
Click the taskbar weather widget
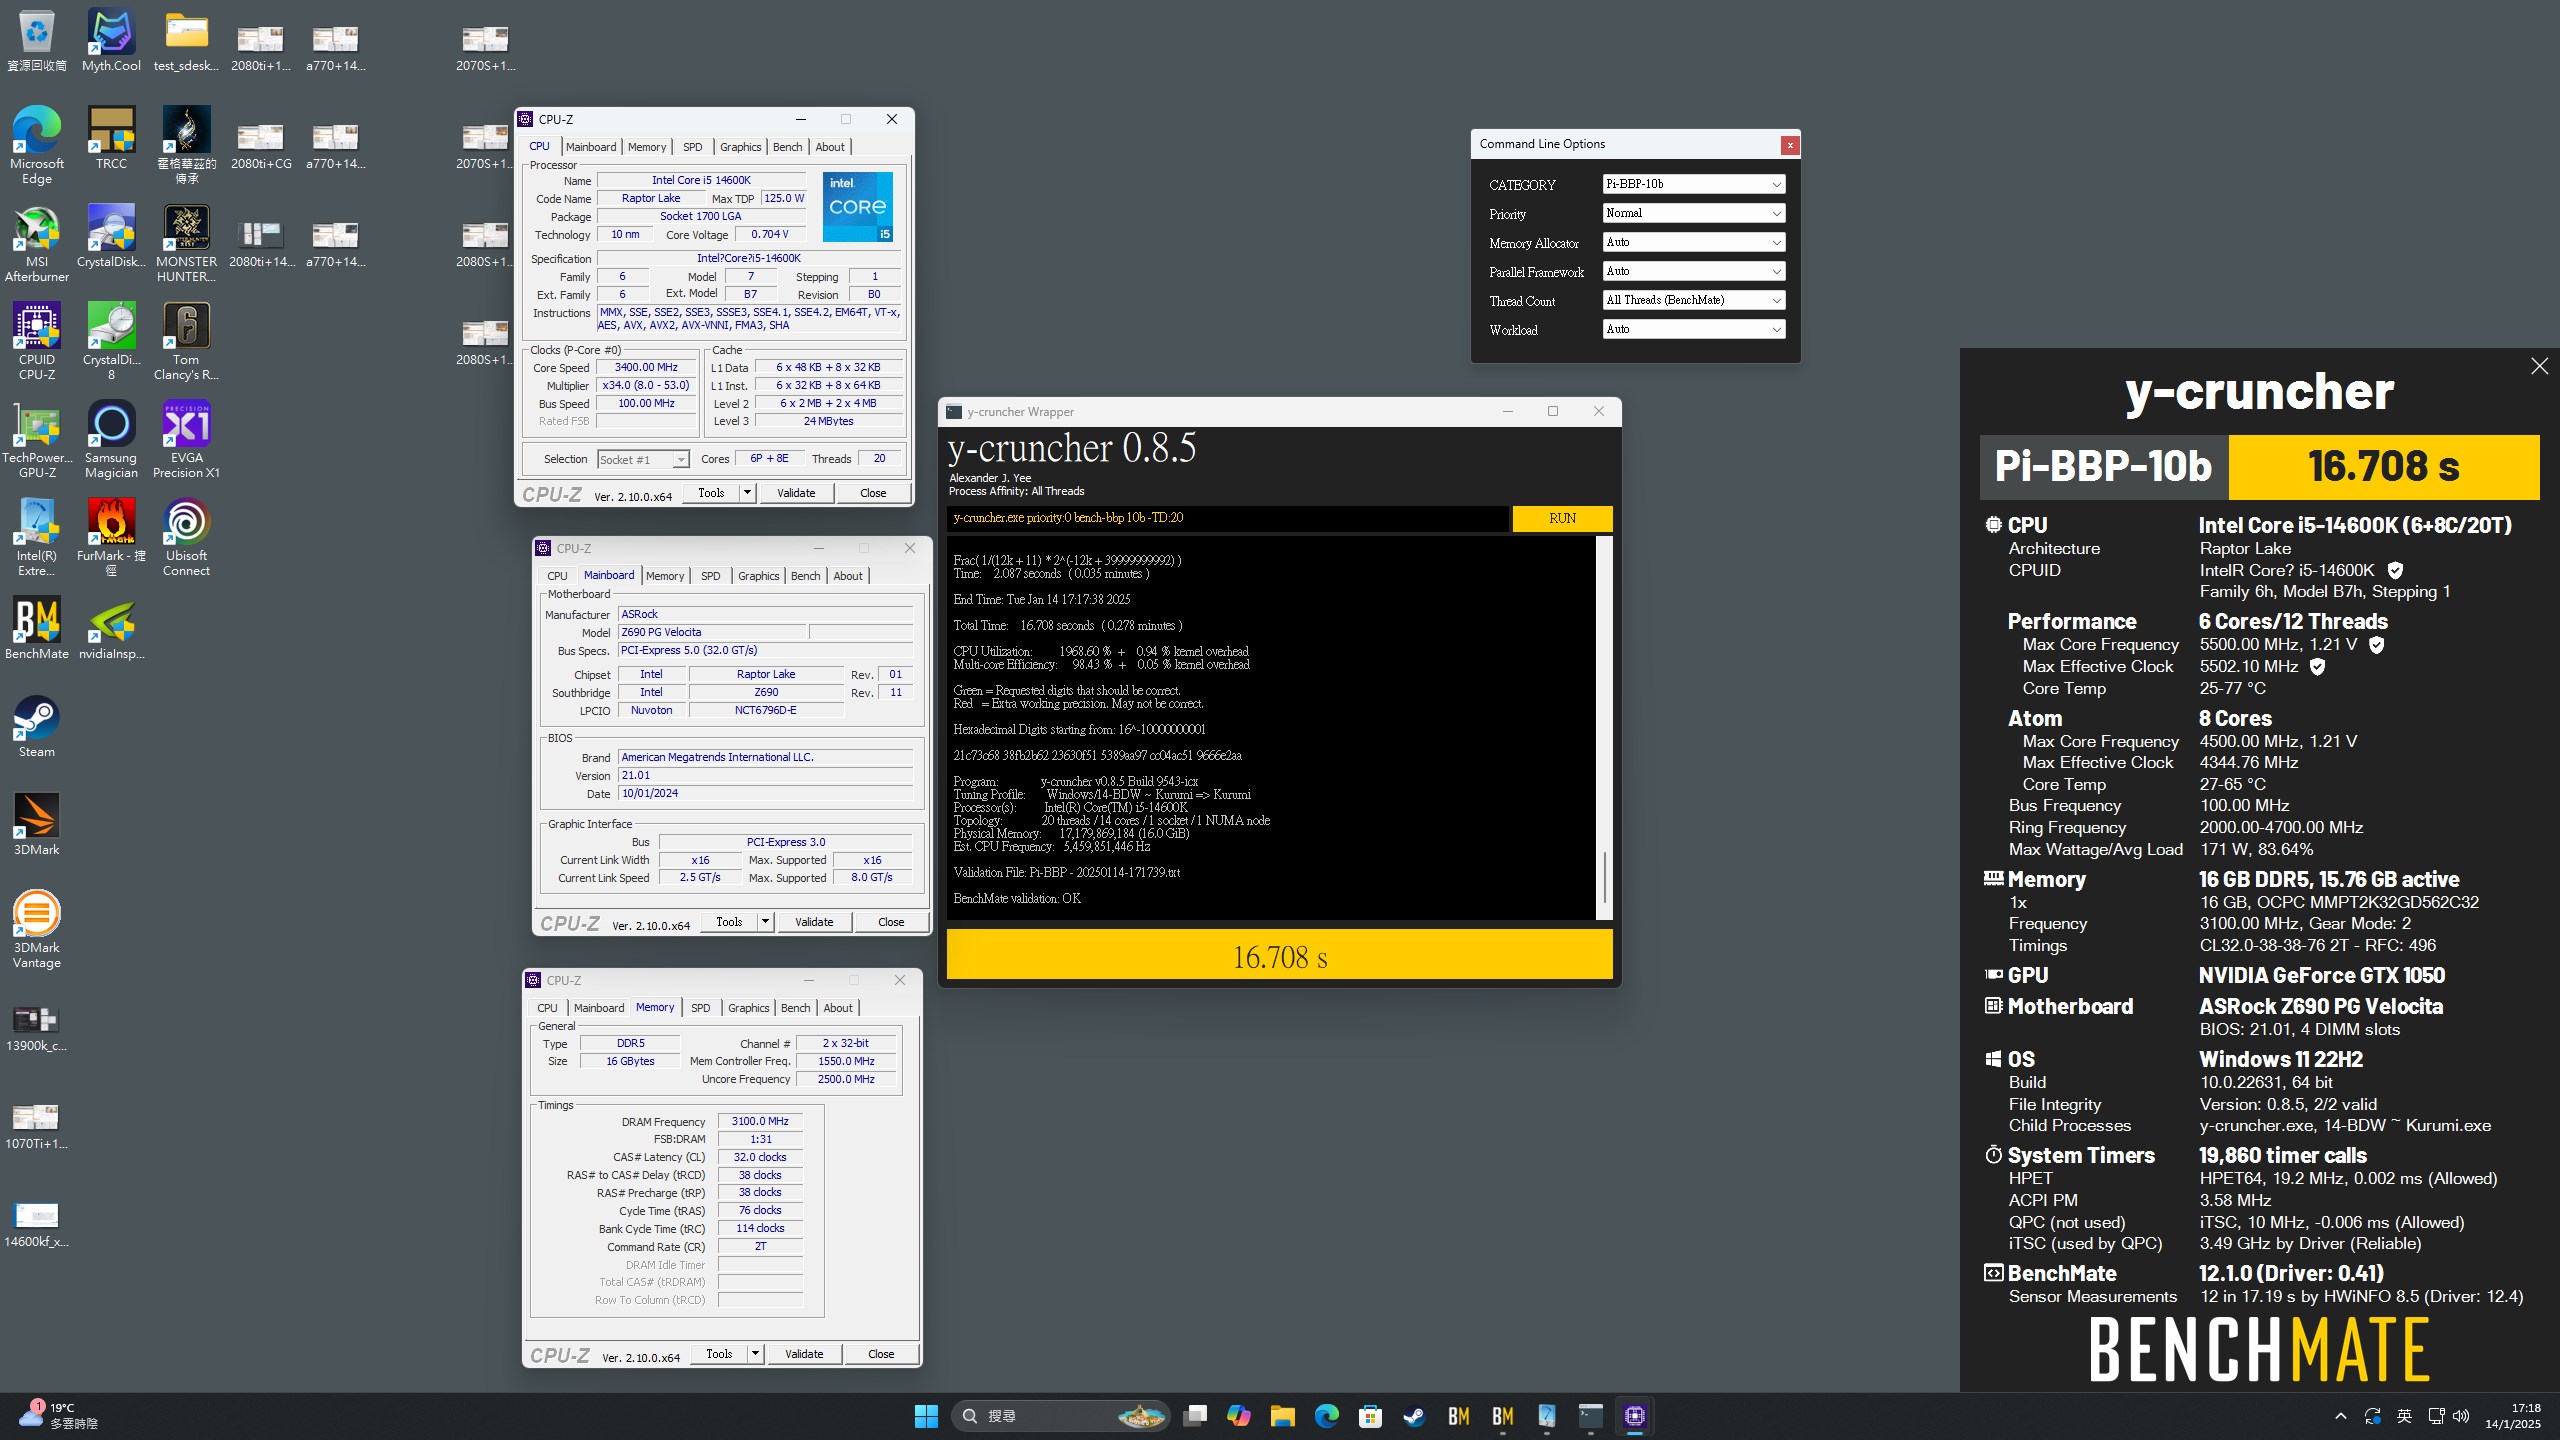[x=60, y=1416]
